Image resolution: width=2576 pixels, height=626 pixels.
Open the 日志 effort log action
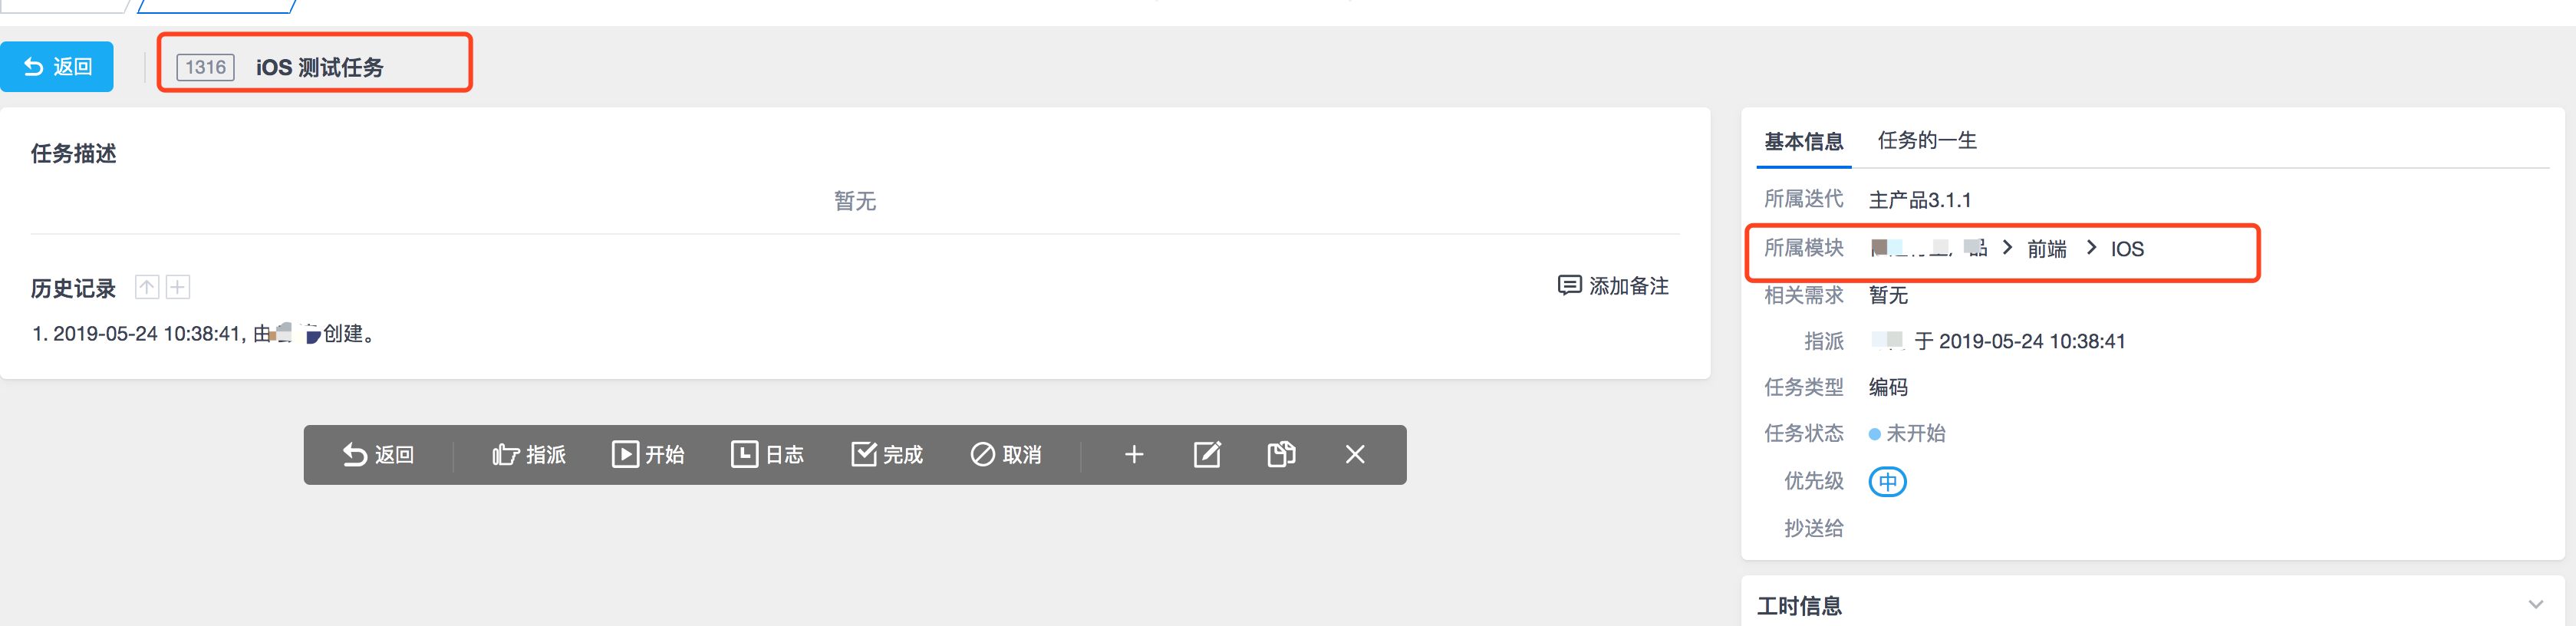pos(767,455)
